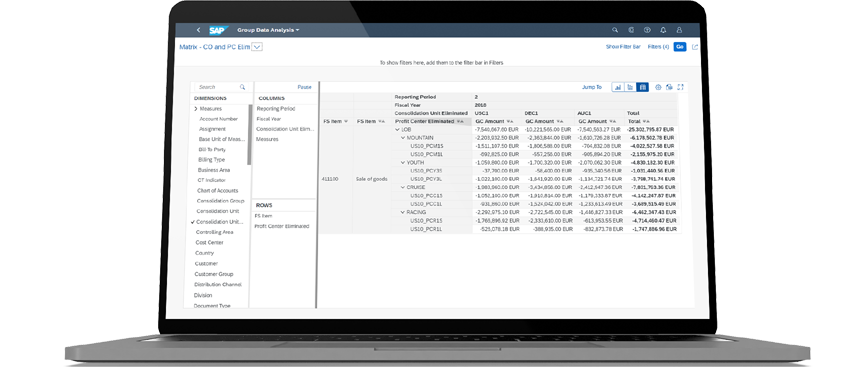Click the share icon beside Go
Viewport: 867px width, 367px height.
(x=695, y=47)
